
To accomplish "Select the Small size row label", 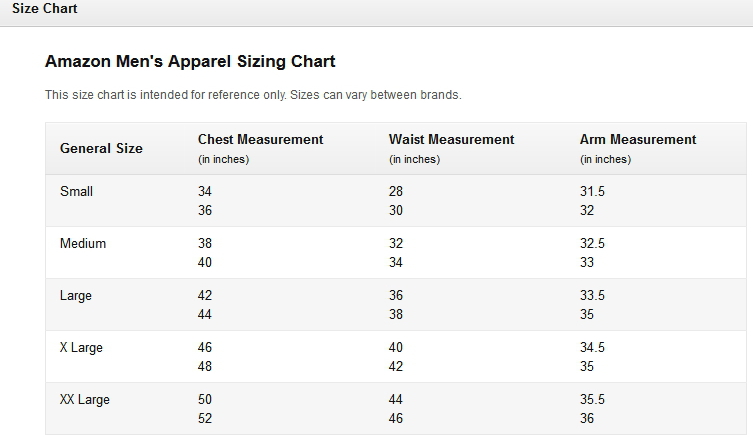I will tap(76, 192).
